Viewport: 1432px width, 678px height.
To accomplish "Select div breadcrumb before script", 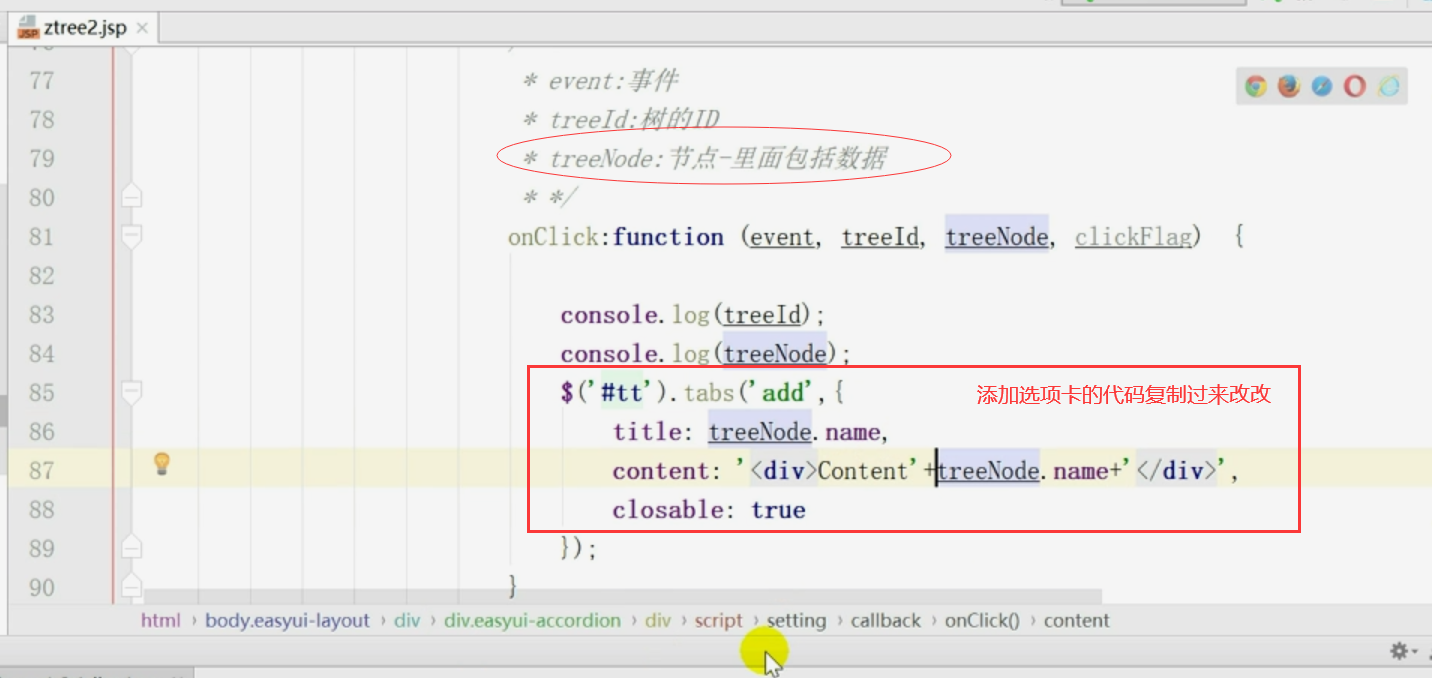I will pyautogui.click(x=658, y=620).
